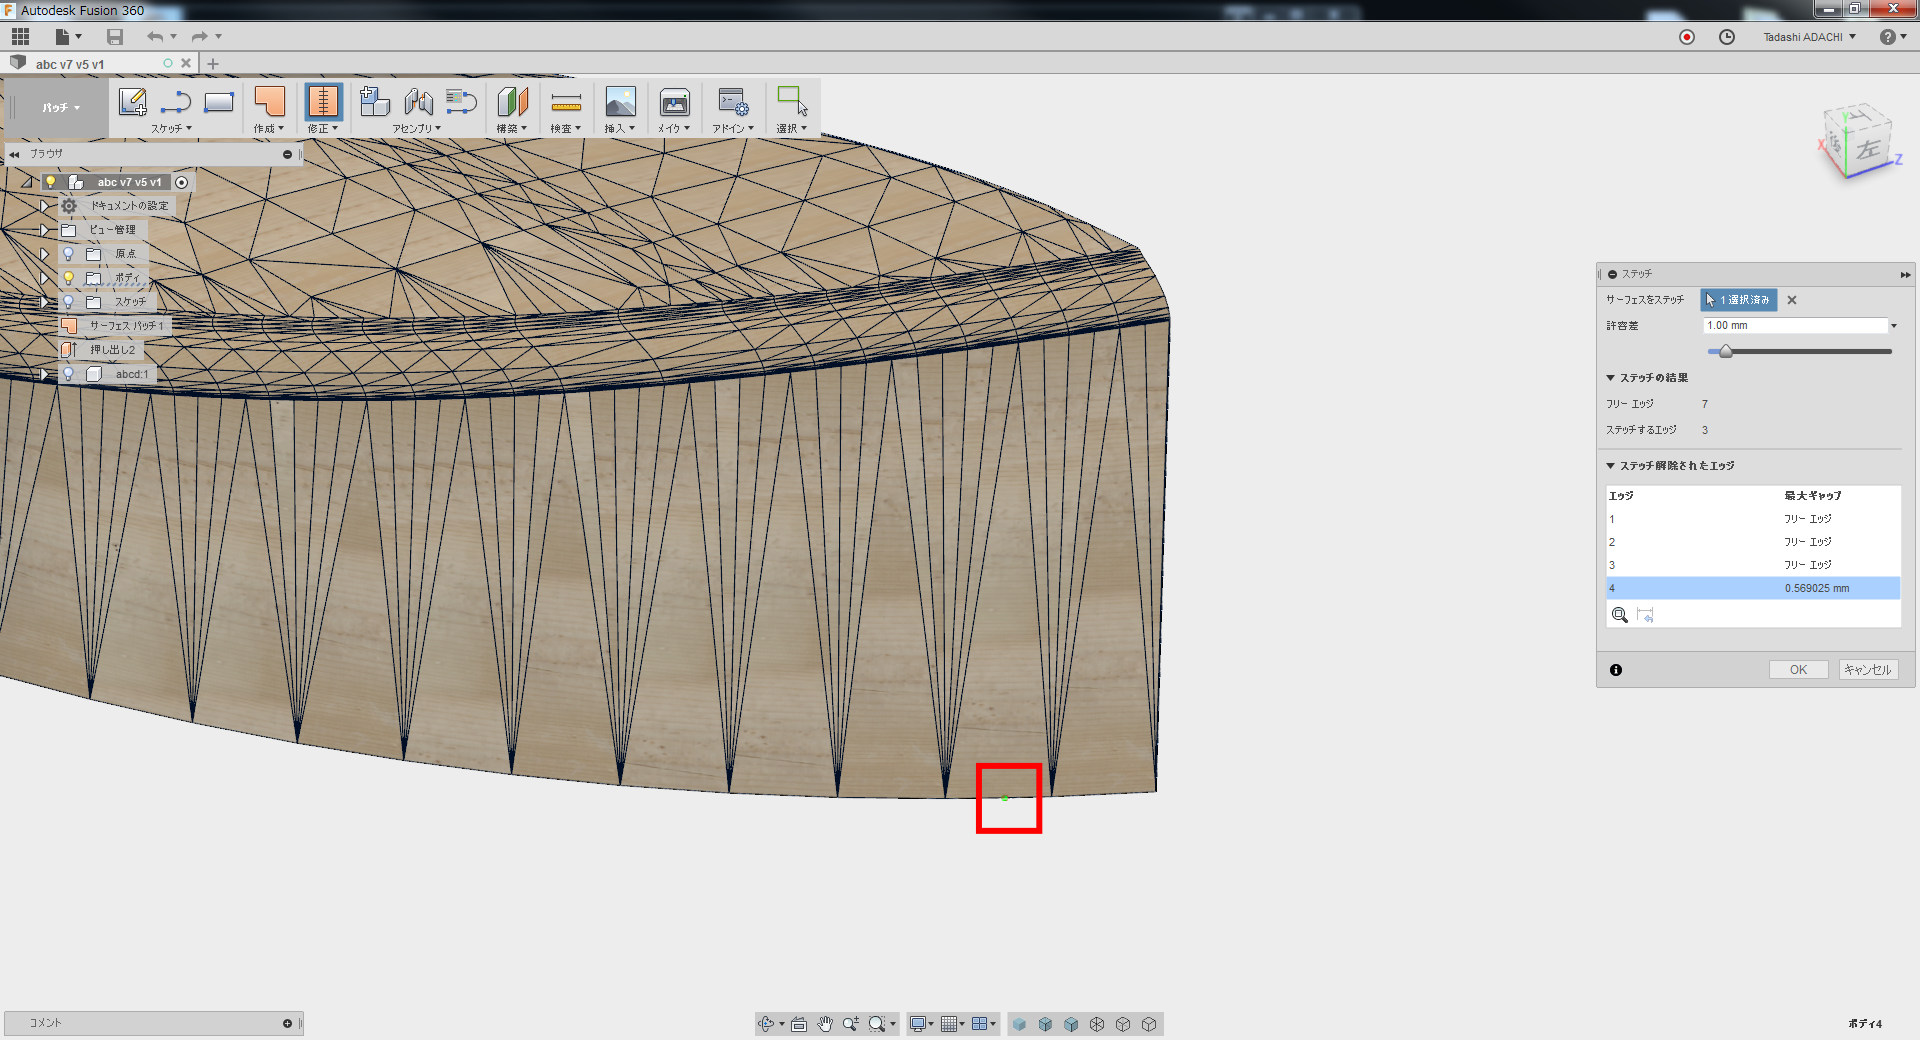The width and height of the screenshot is (1920, 1040).
Task: Click the Joint icon in the Assemble group
Action: click(419, 102)
